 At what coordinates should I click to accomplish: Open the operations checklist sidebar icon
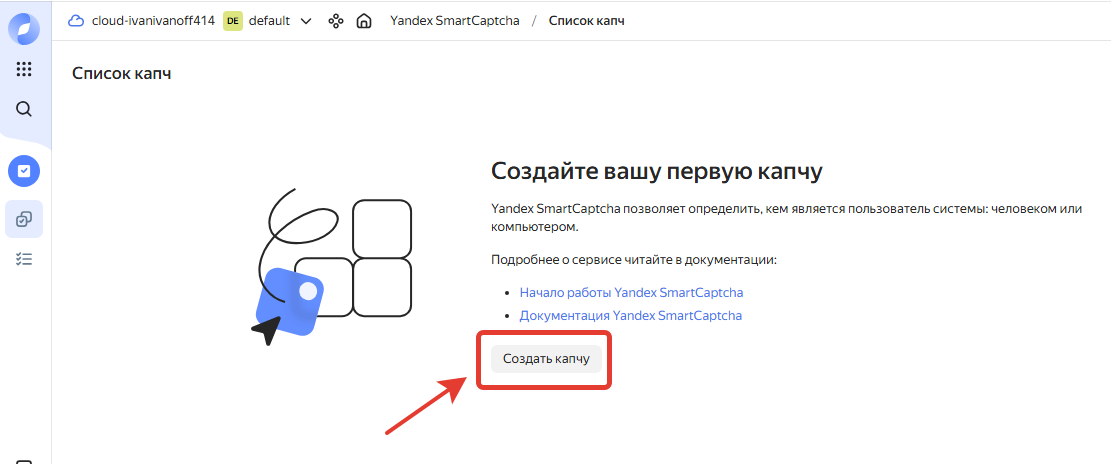24,259
